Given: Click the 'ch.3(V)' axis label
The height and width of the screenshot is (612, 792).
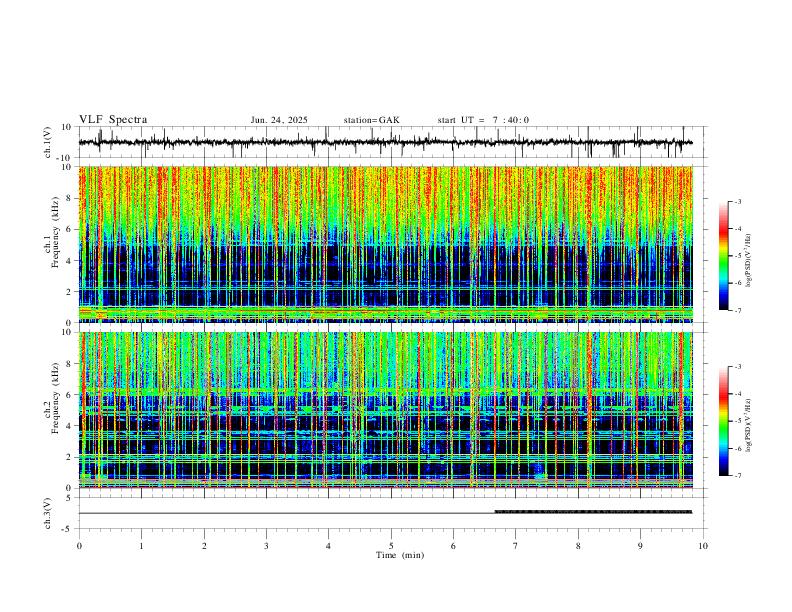Looking at the screenshot, I should click(x=48, y=513).
